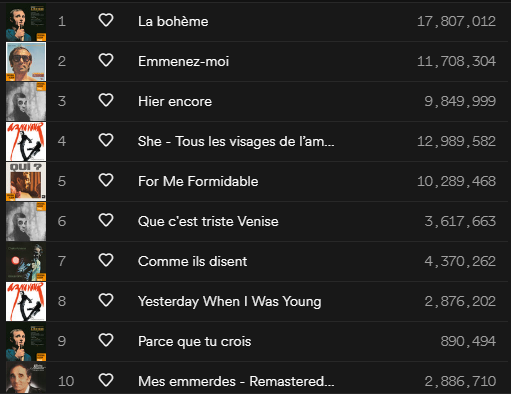511x395 pixels.
Task: Click heart next to Parce que tu crois
Action: (x=106, y=340)
